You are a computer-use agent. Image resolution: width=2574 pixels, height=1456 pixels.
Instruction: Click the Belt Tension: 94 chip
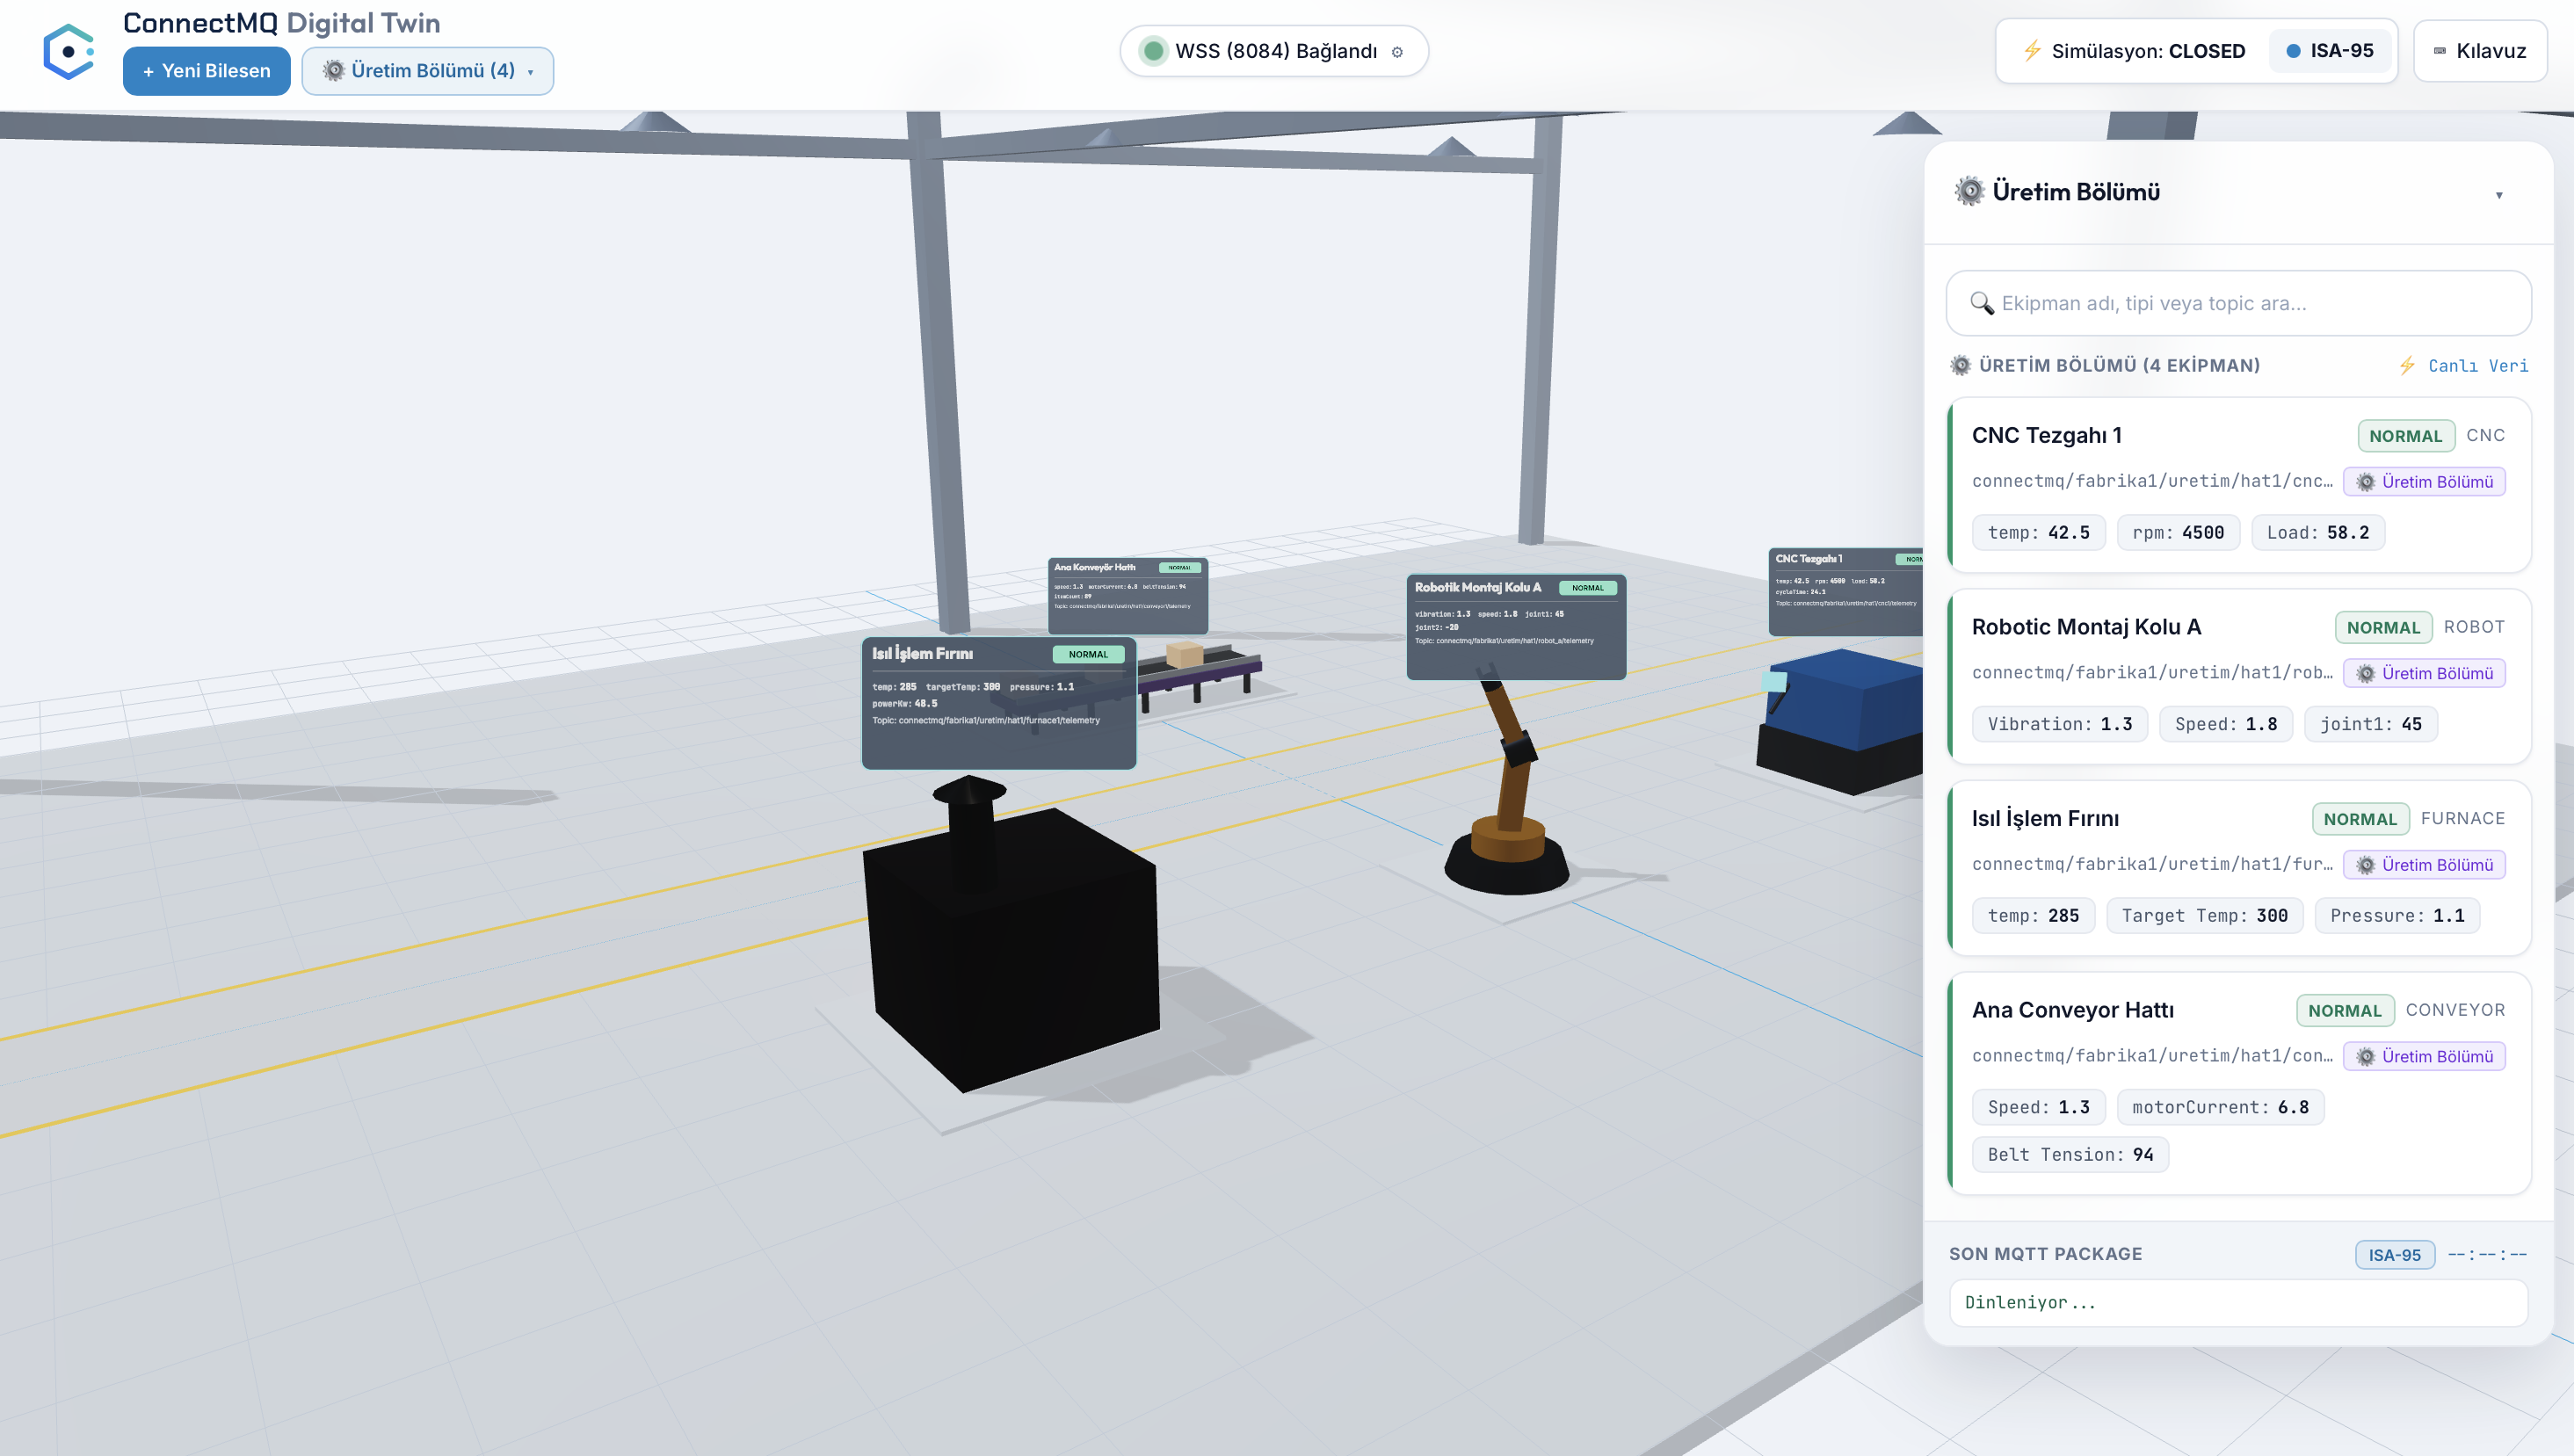pyautogui.click(x=2070, y=1155)
